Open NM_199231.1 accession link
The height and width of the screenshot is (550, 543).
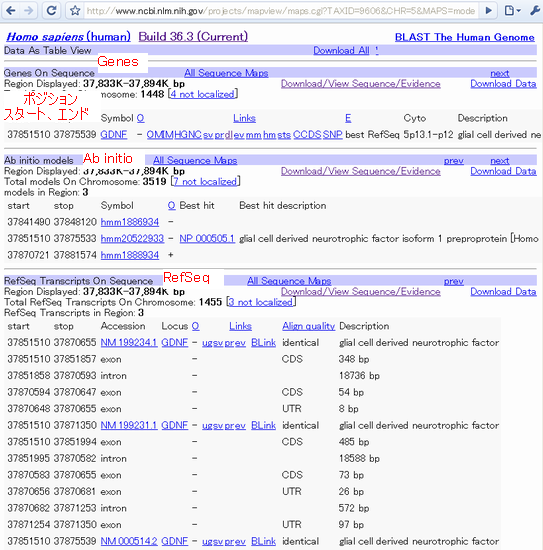[x=129, y=425]
